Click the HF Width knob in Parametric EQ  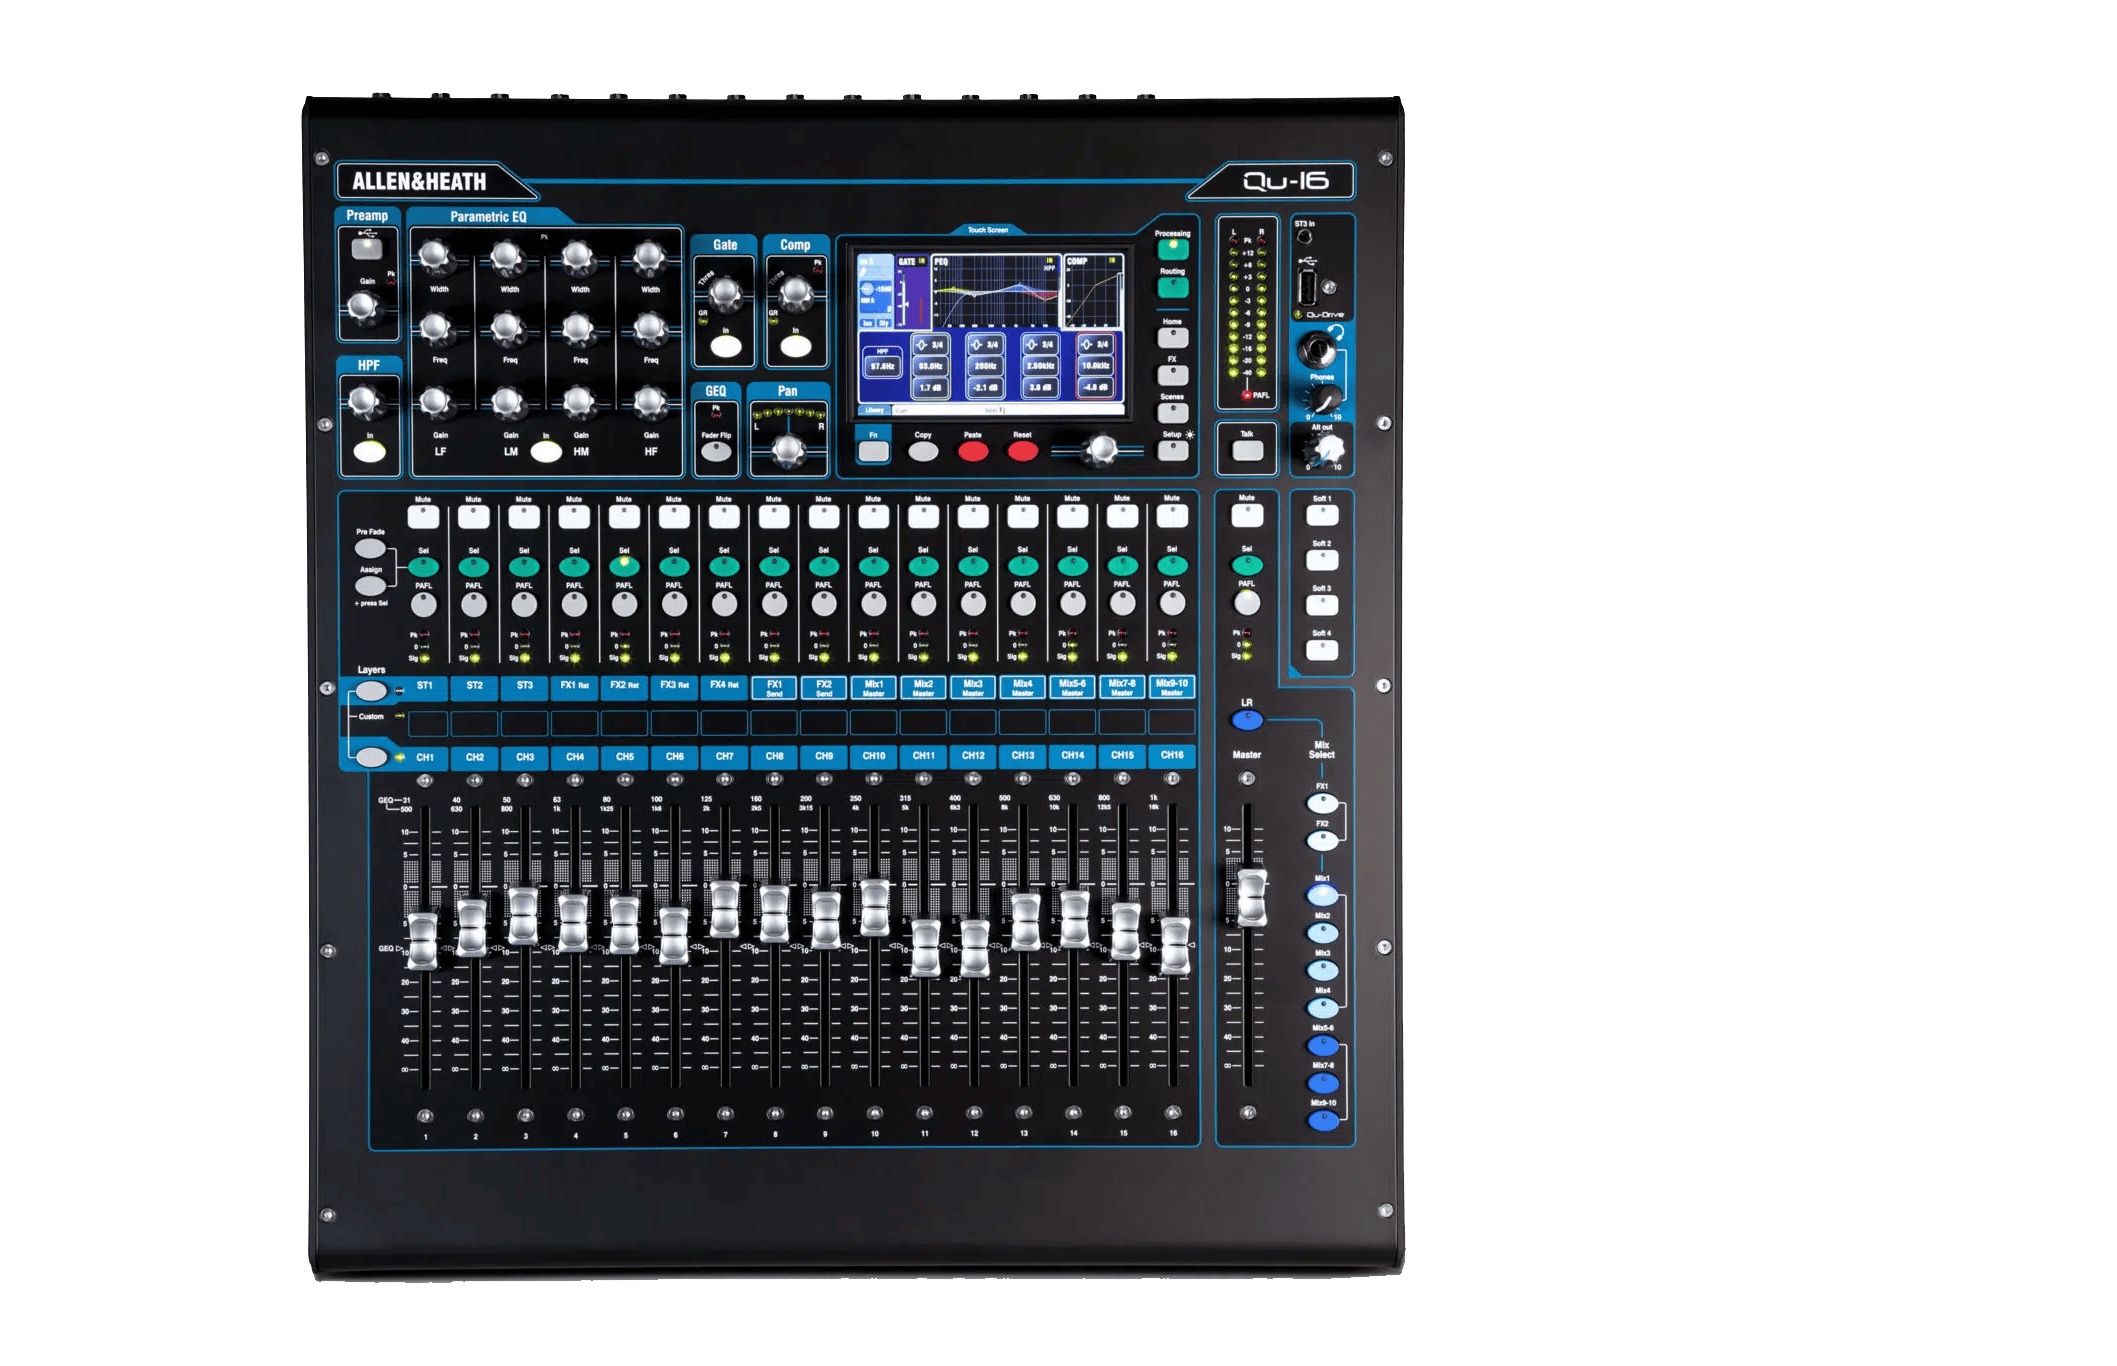coord(649,258)
